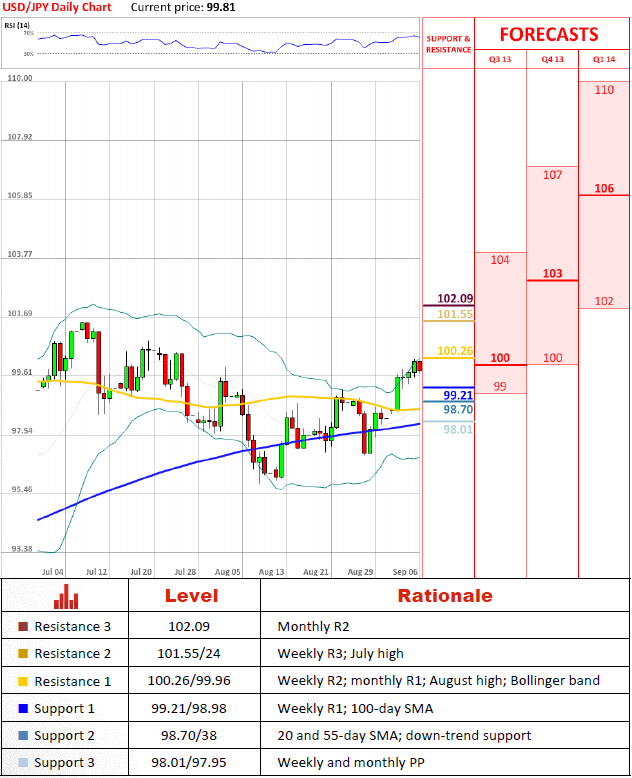Screen dimensions: 632x778
Task: Click the Support 3 light-blue swatch
Action: pyautogui.click(x=23, y=763)
